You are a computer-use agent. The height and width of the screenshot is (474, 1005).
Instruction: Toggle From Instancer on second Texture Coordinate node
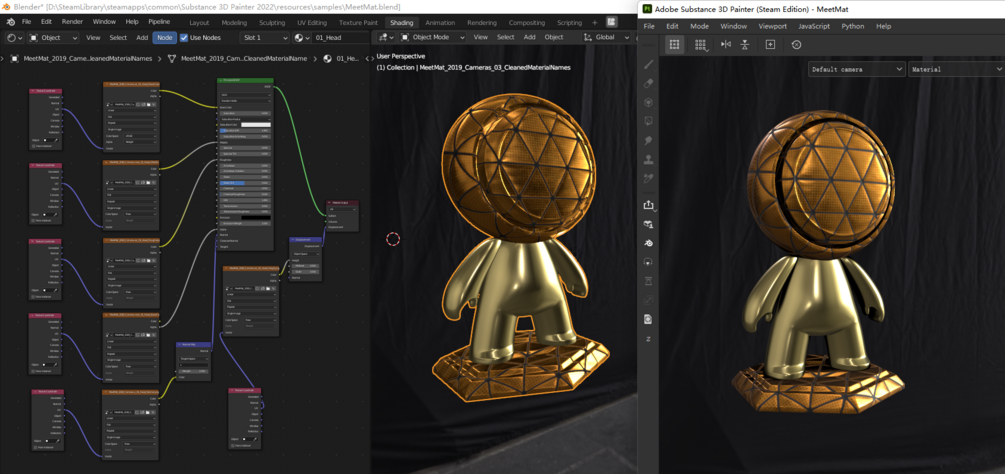(33, 220)
